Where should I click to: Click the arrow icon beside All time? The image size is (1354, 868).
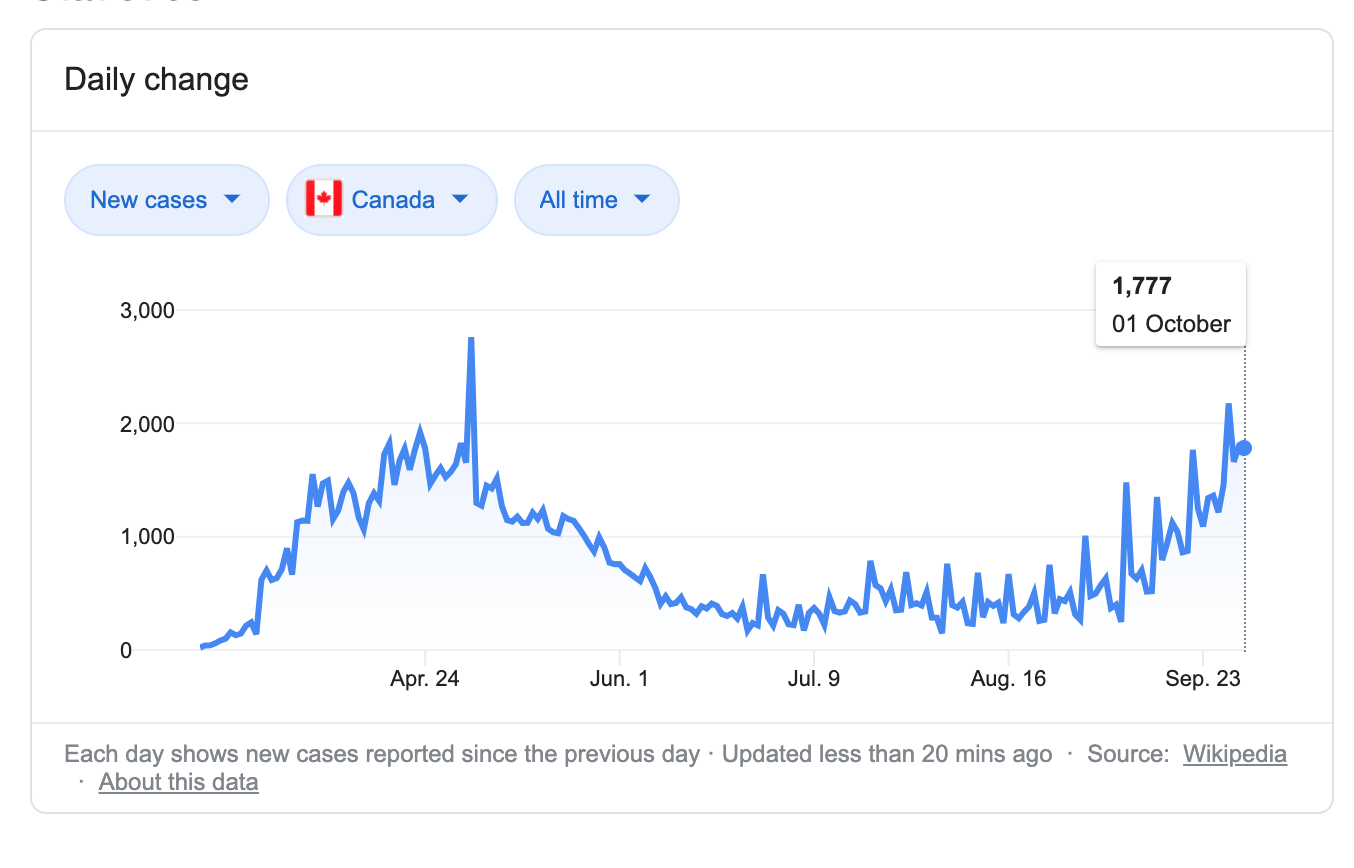click(x=642, y=199)
